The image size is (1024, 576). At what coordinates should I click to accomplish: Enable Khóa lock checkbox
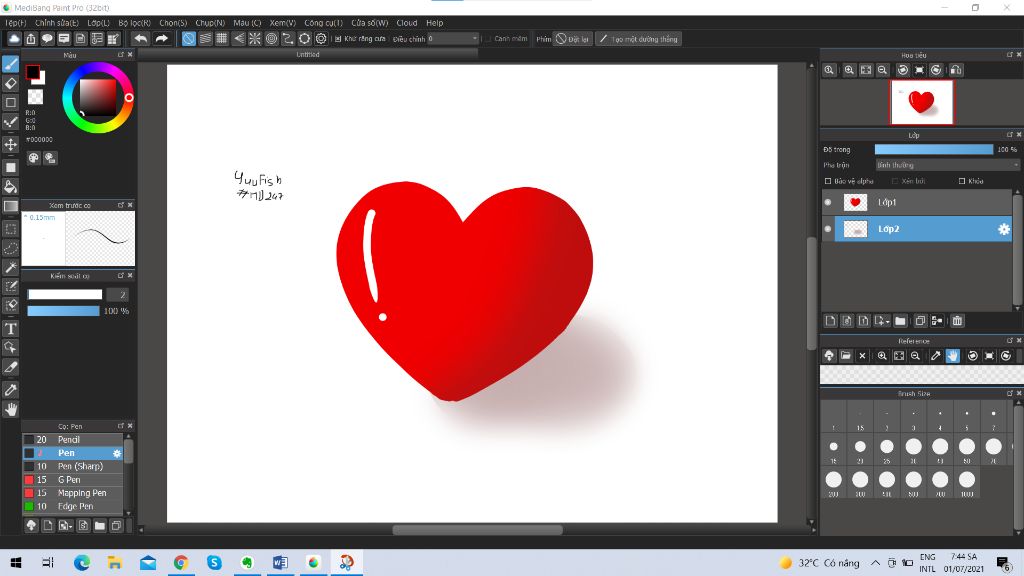(961, 181)
